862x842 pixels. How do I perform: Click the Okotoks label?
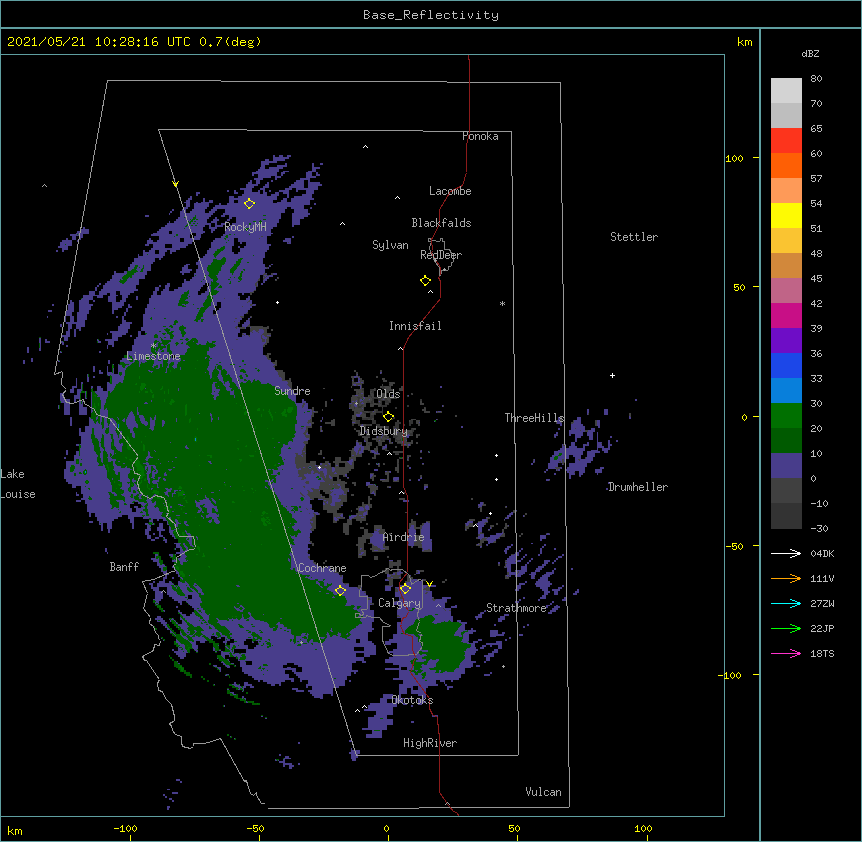(x=412, y=700)
